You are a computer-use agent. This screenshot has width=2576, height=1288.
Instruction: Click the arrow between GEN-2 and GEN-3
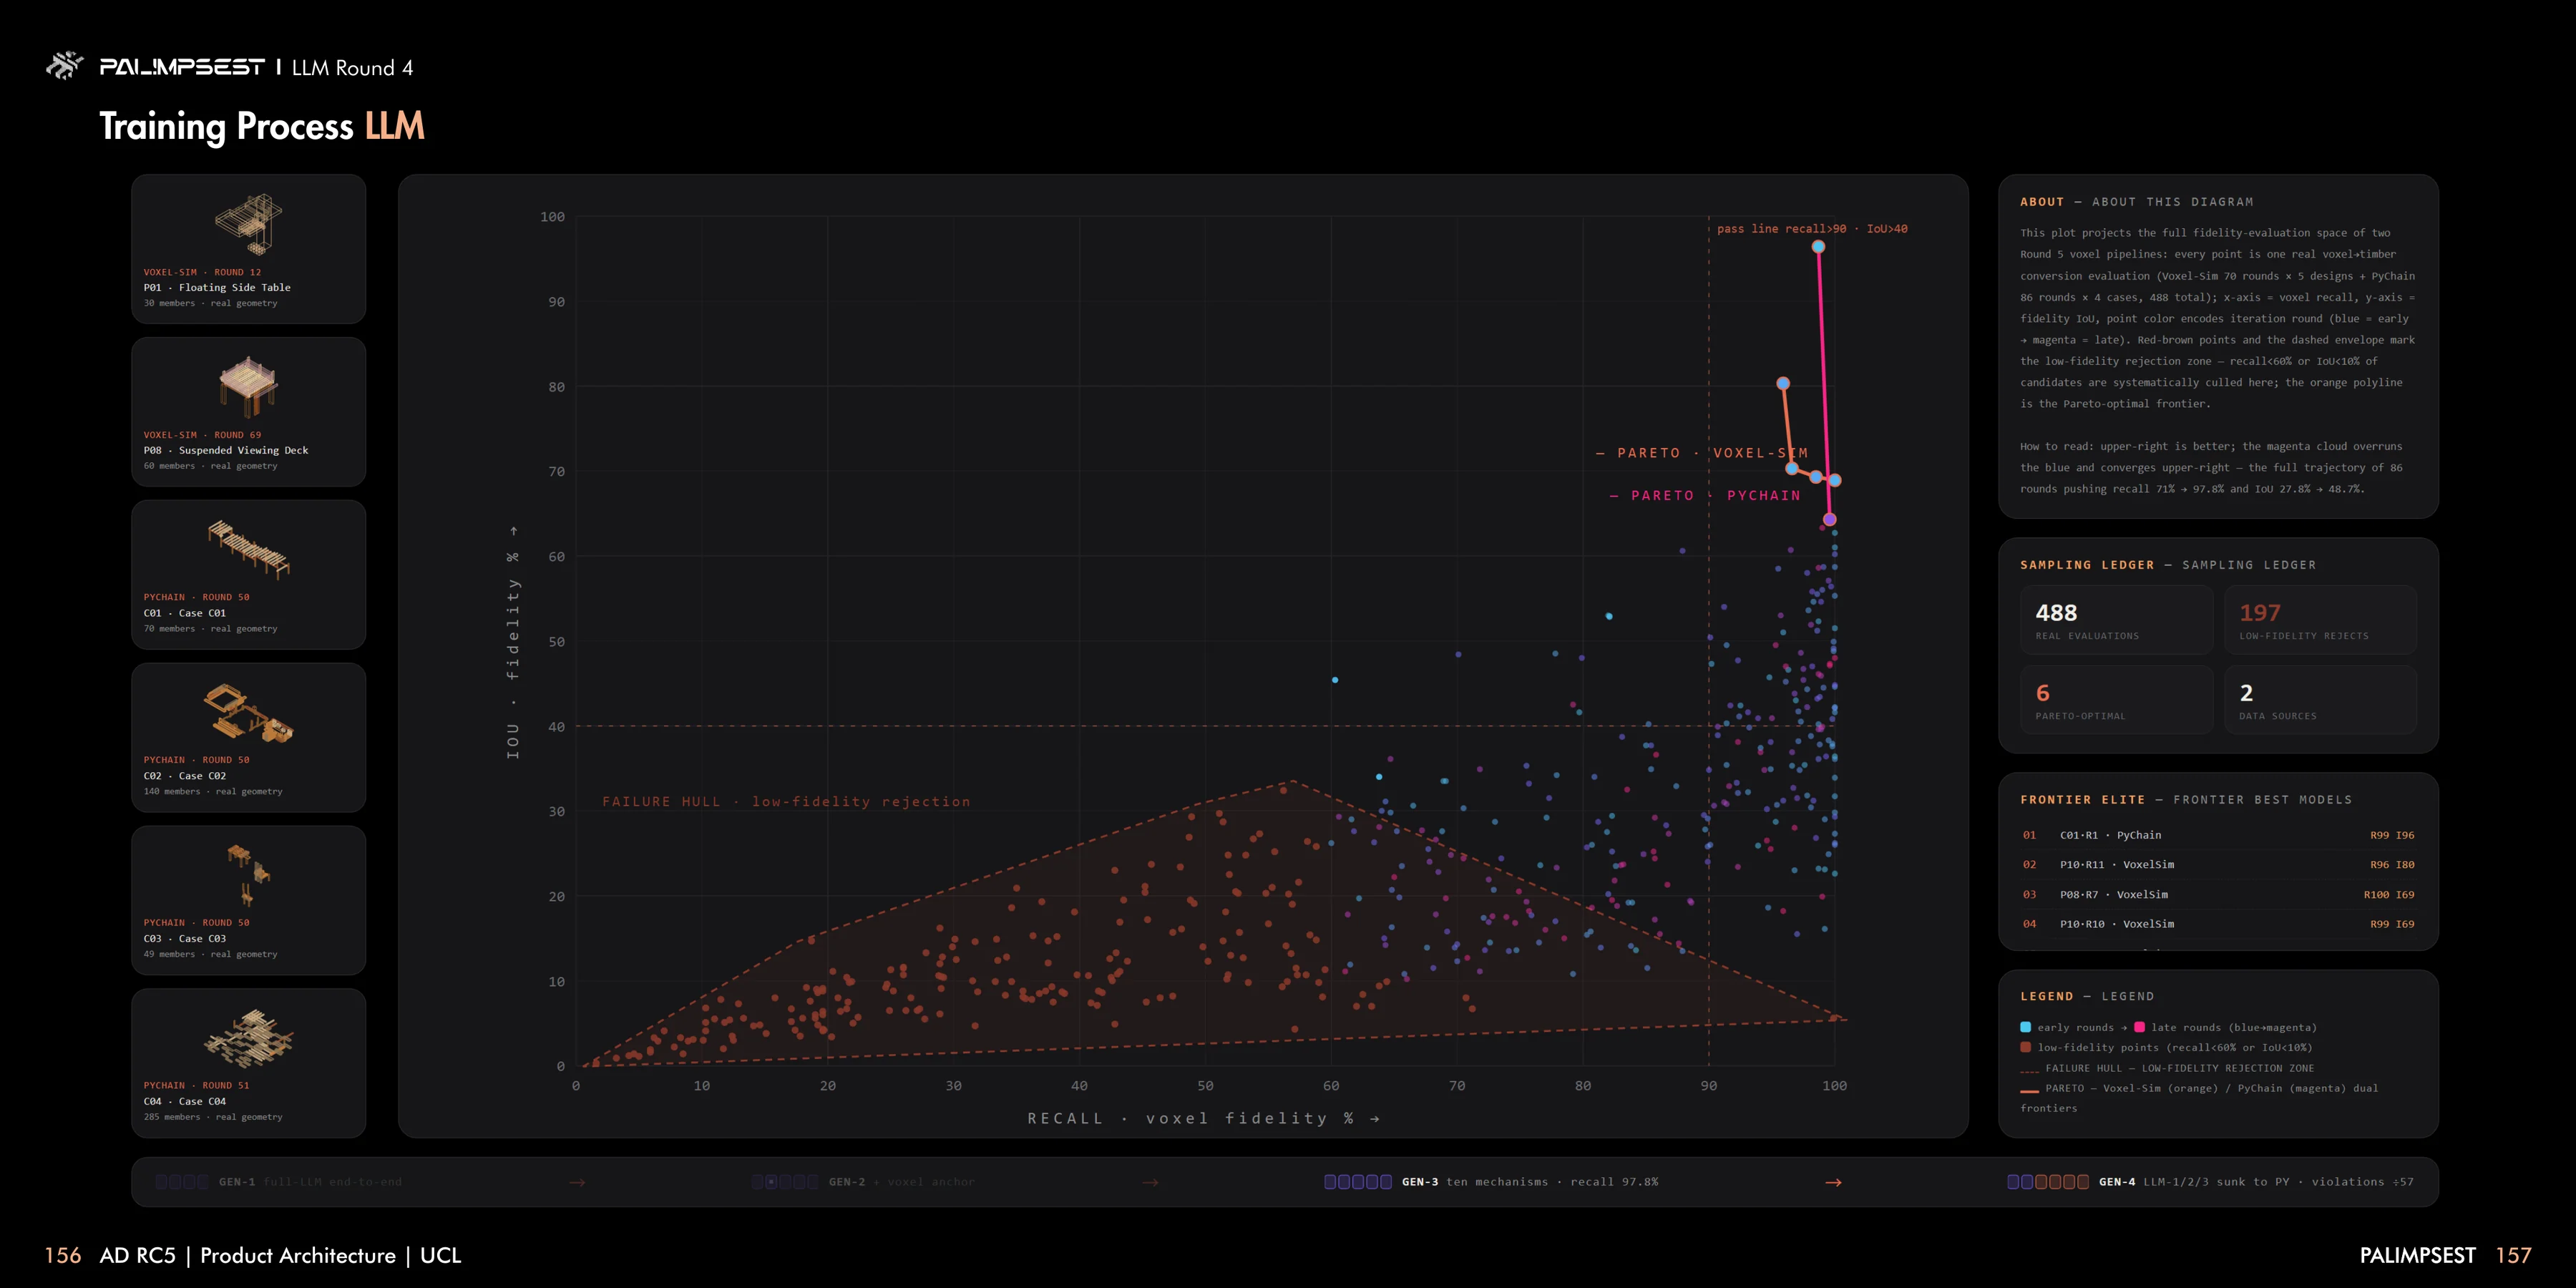[x=1150, y=1182]
